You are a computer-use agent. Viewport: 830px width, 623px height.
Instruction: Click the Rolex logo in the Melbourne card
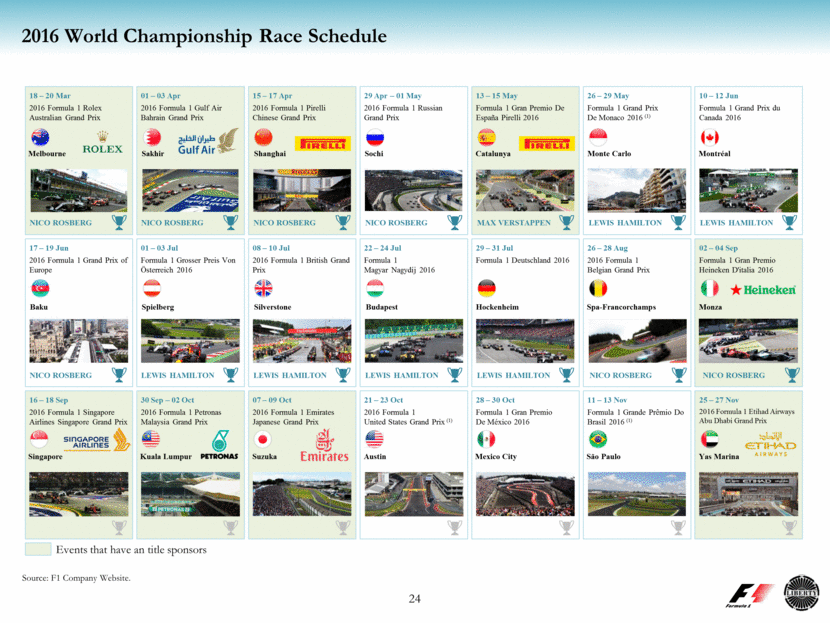103,146
